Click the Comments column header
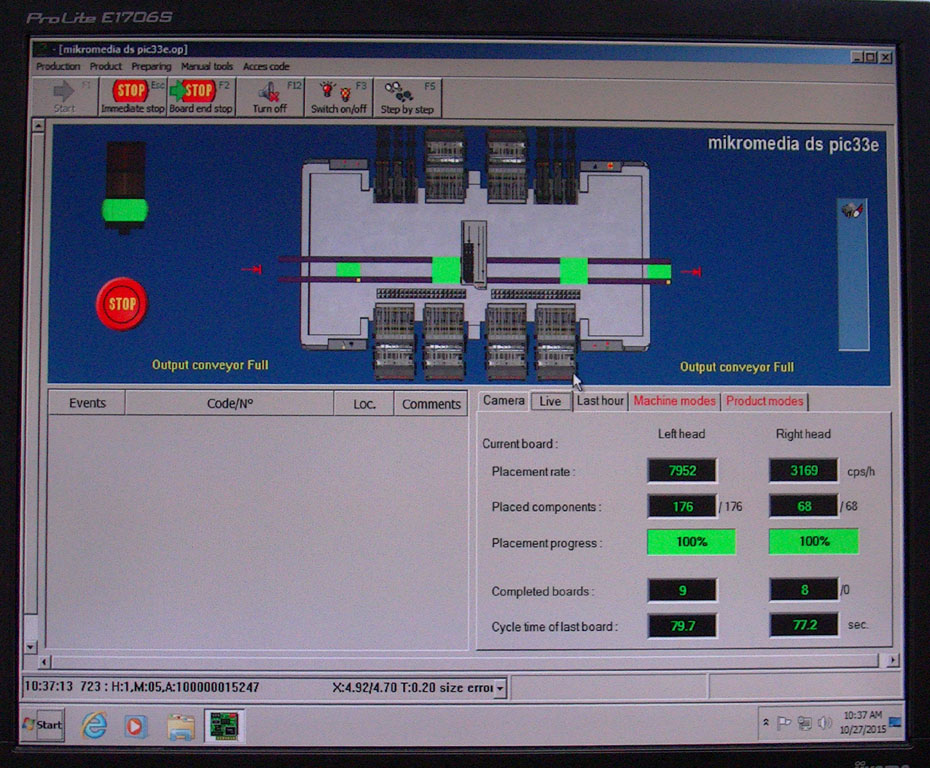 [431, 404]
